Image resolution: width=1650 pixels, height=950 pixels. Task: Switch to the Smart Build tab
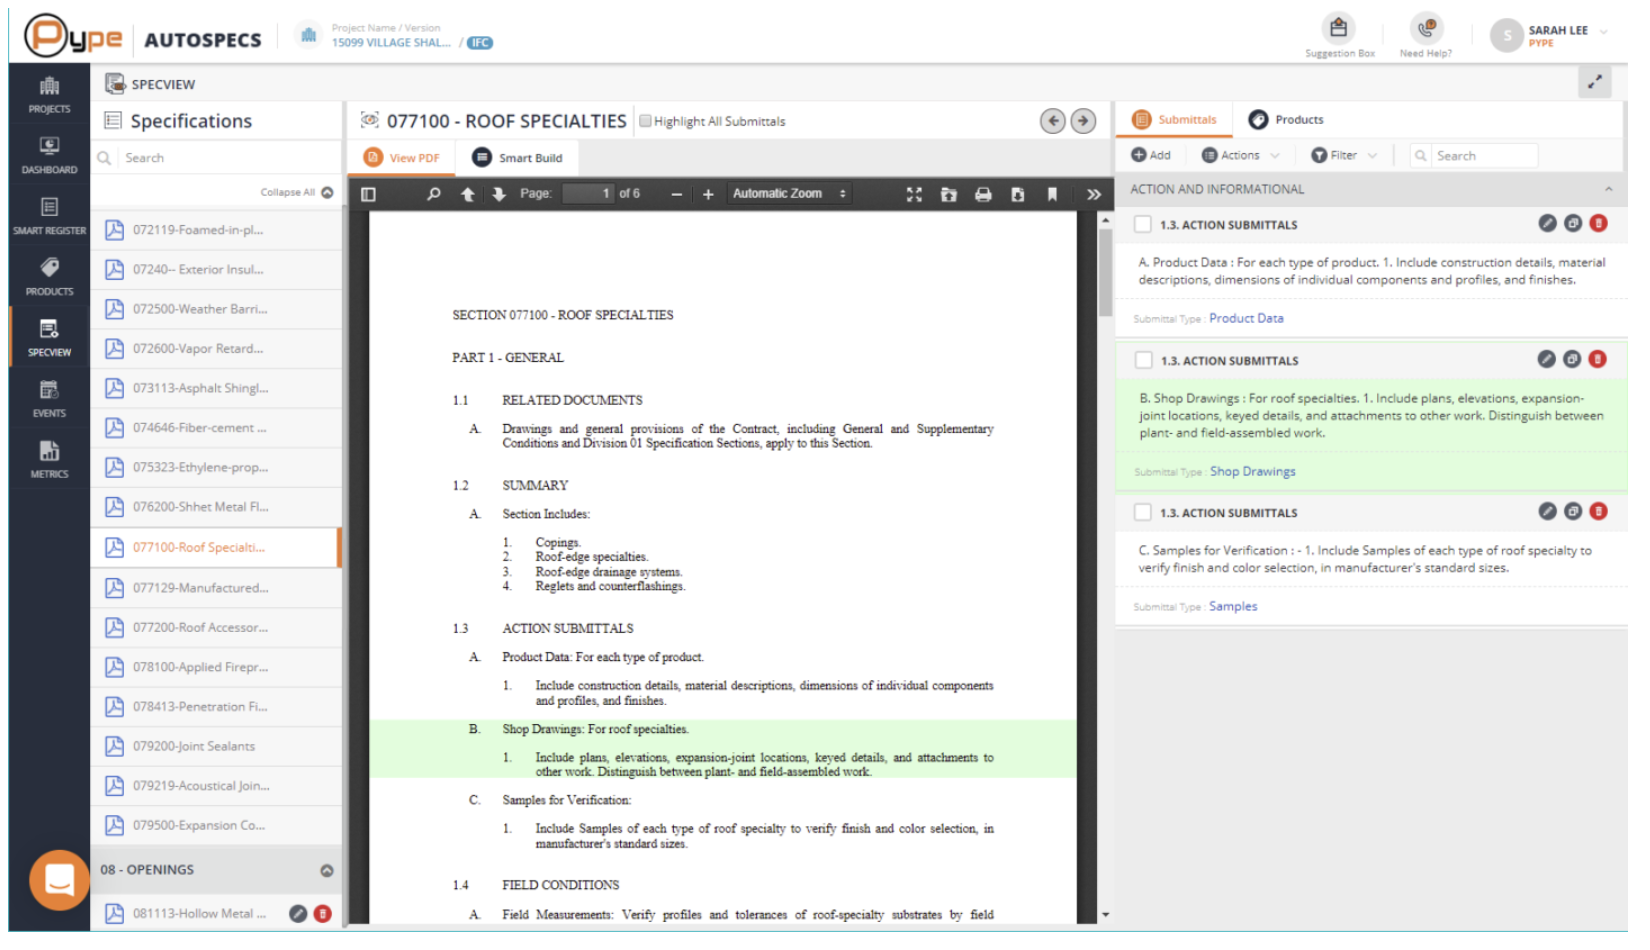click(x=517, y=158)
